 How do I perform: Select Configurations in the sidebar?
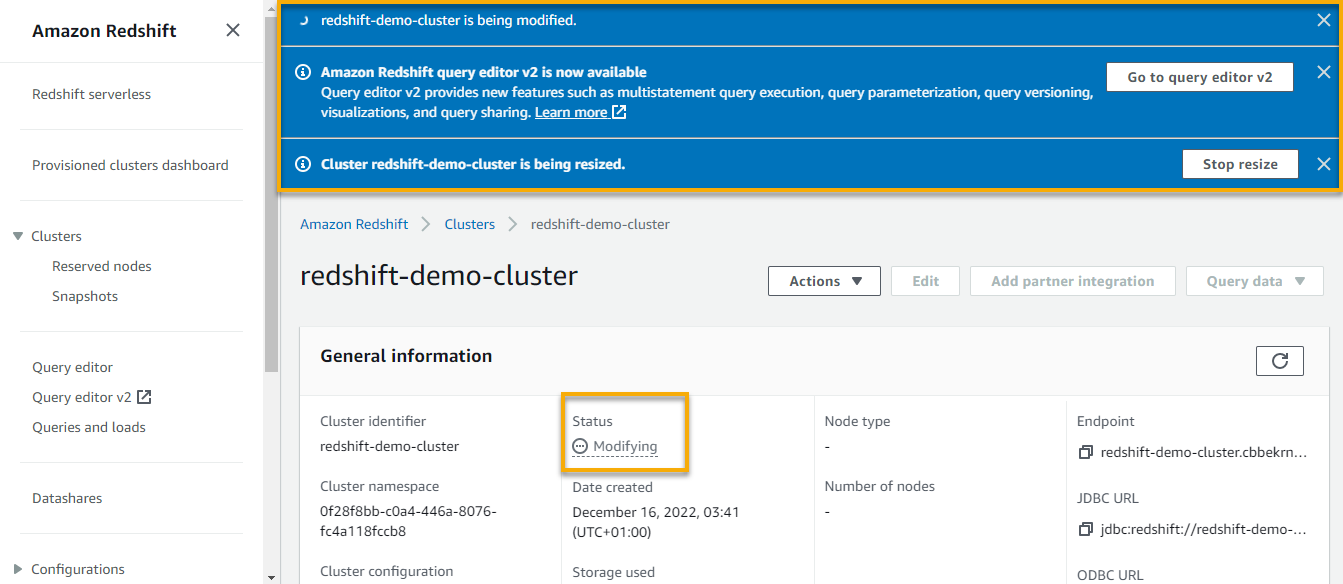pyautogui.click(x=78, y=569)
